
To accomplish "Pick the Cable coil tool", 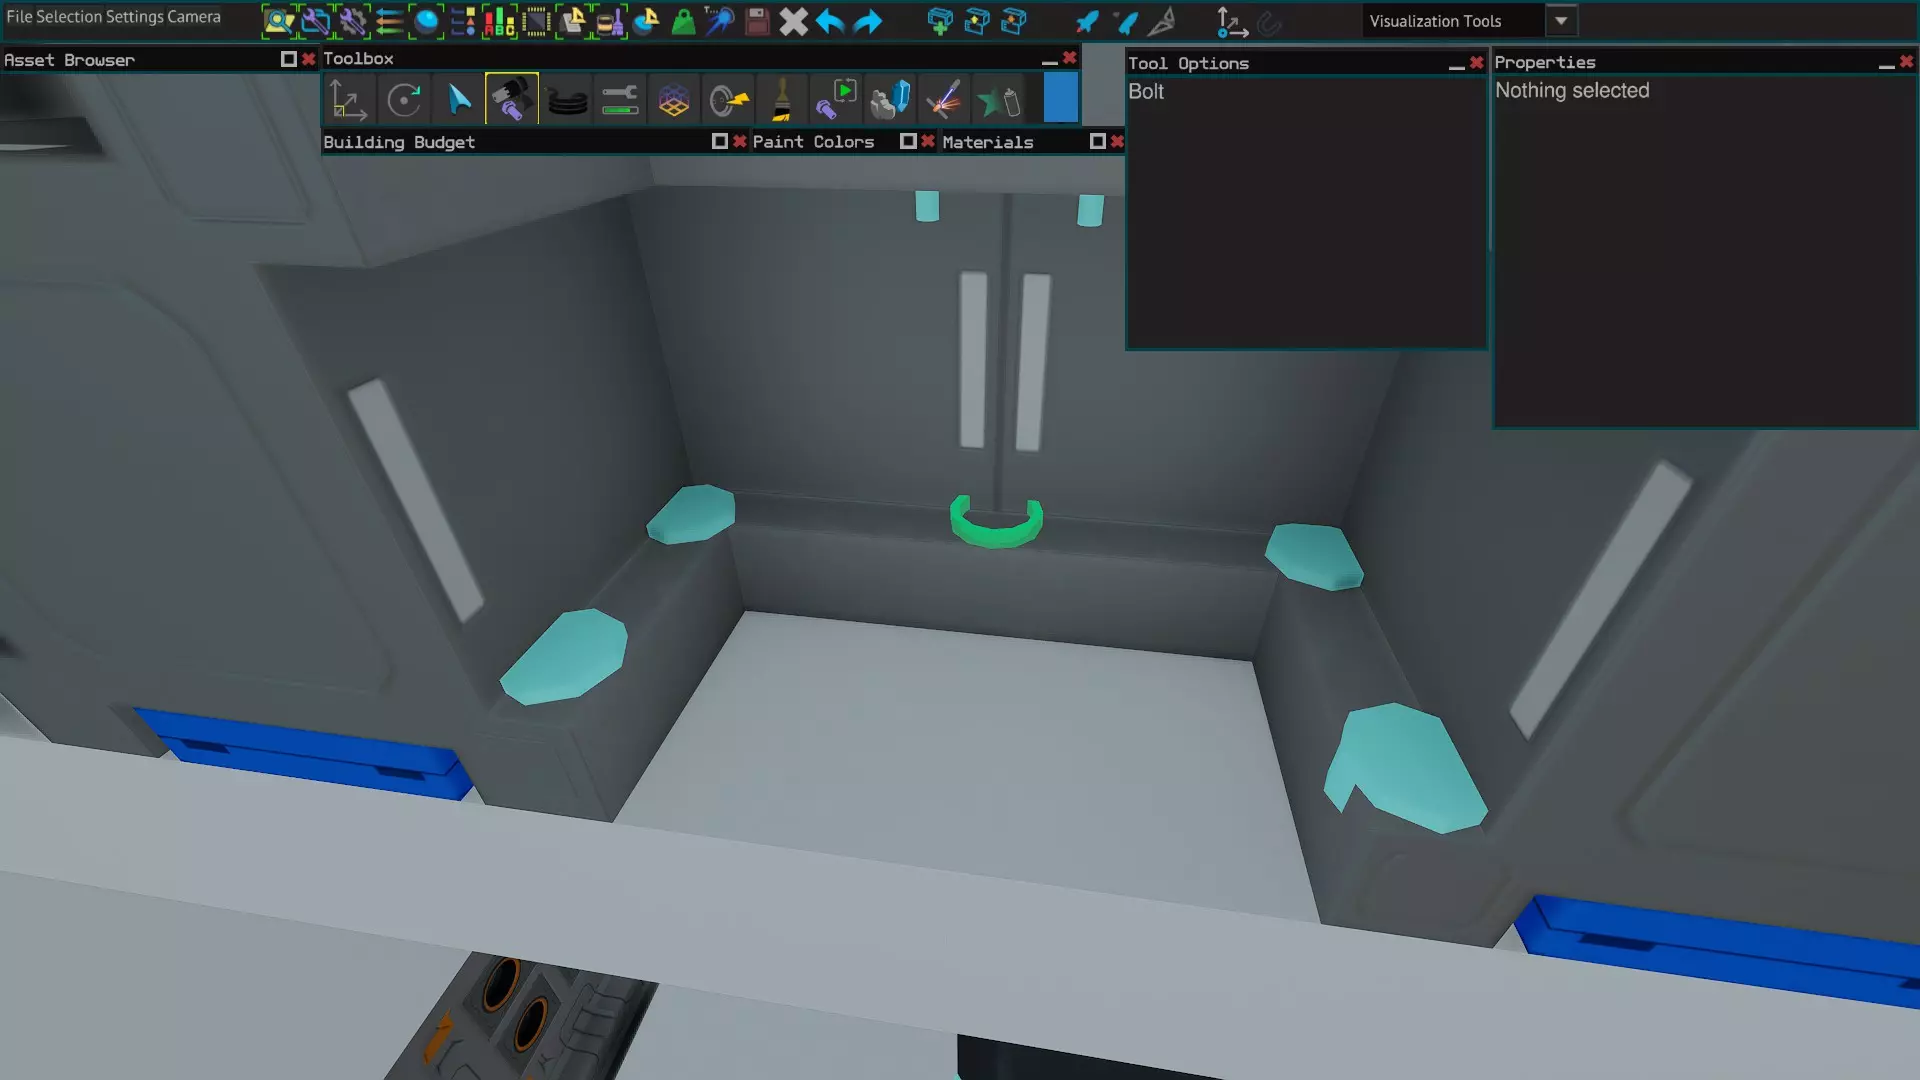I will click(x=566, y=100).
